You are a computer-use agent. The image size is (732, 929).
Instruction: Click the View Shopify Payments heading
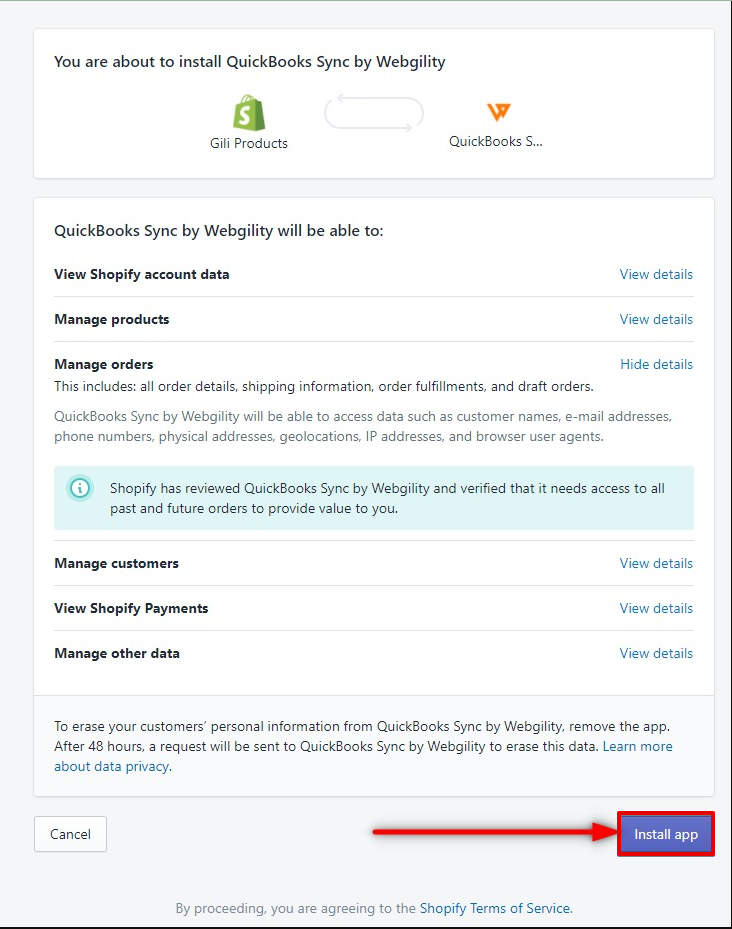131,608
